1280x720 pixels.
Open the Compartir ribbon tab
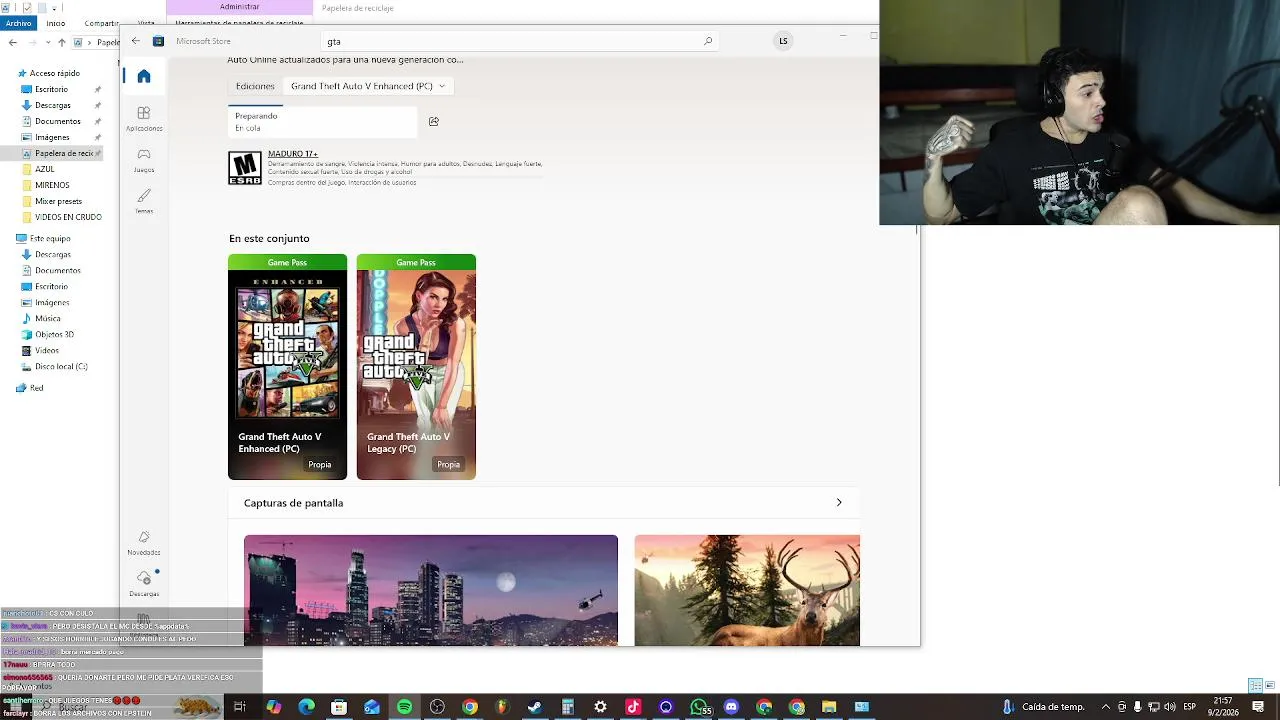102,23
